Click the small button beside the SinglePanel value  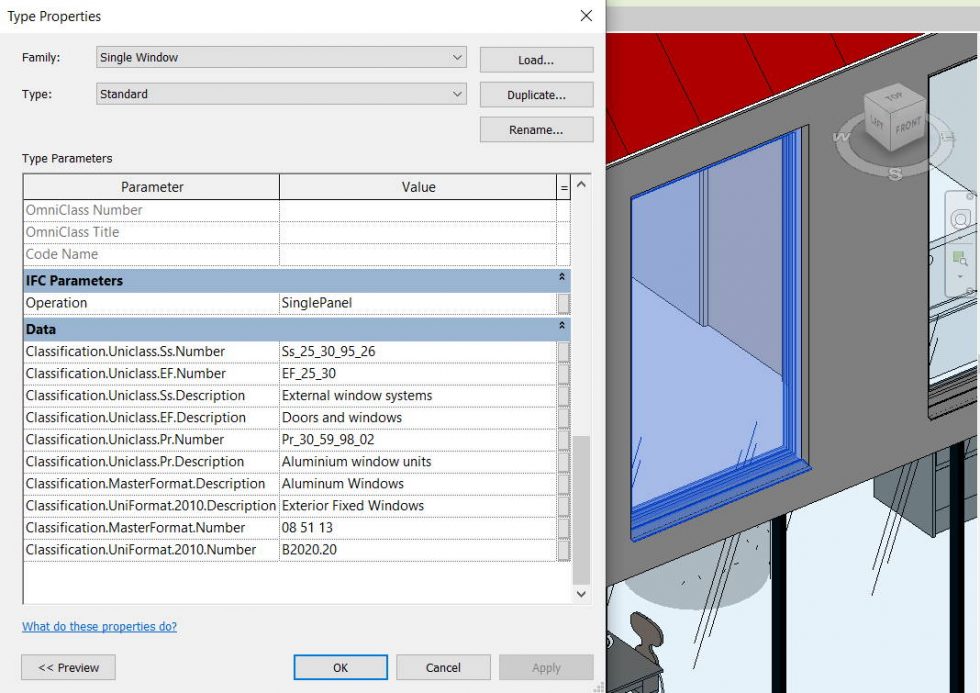pyautogui.click(x=564, y=303)
